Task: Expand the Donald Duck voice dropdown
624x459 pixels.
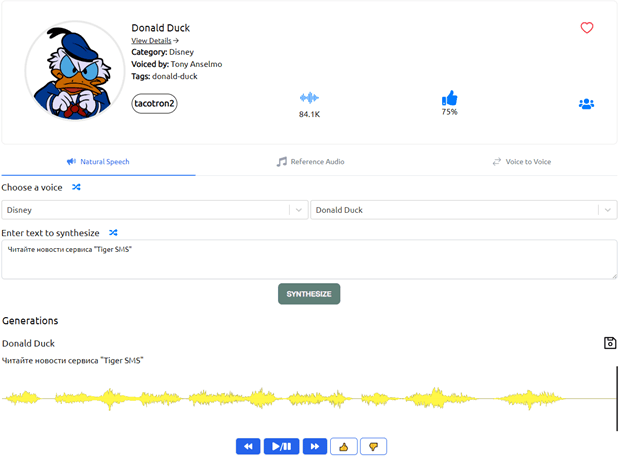Action: point(606,210)
